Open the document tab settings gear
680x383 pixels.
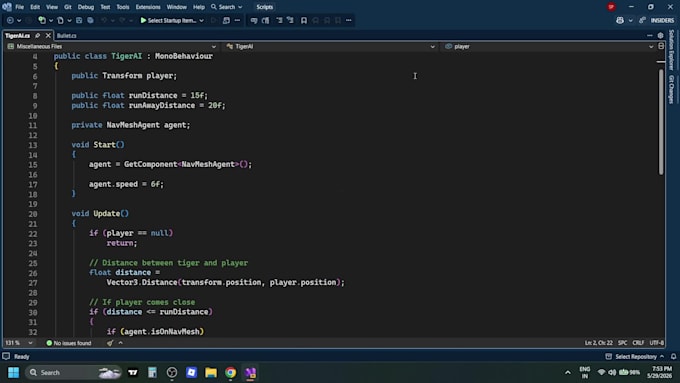pyautogui.click(x=660, y=36)
